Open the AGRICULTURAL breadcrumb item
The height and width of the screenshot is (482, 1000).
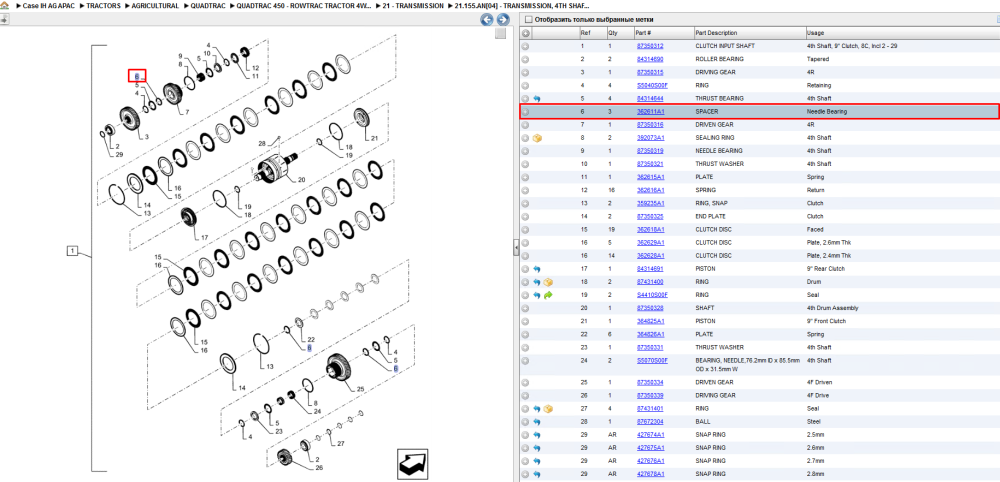(x=156, y=6)
